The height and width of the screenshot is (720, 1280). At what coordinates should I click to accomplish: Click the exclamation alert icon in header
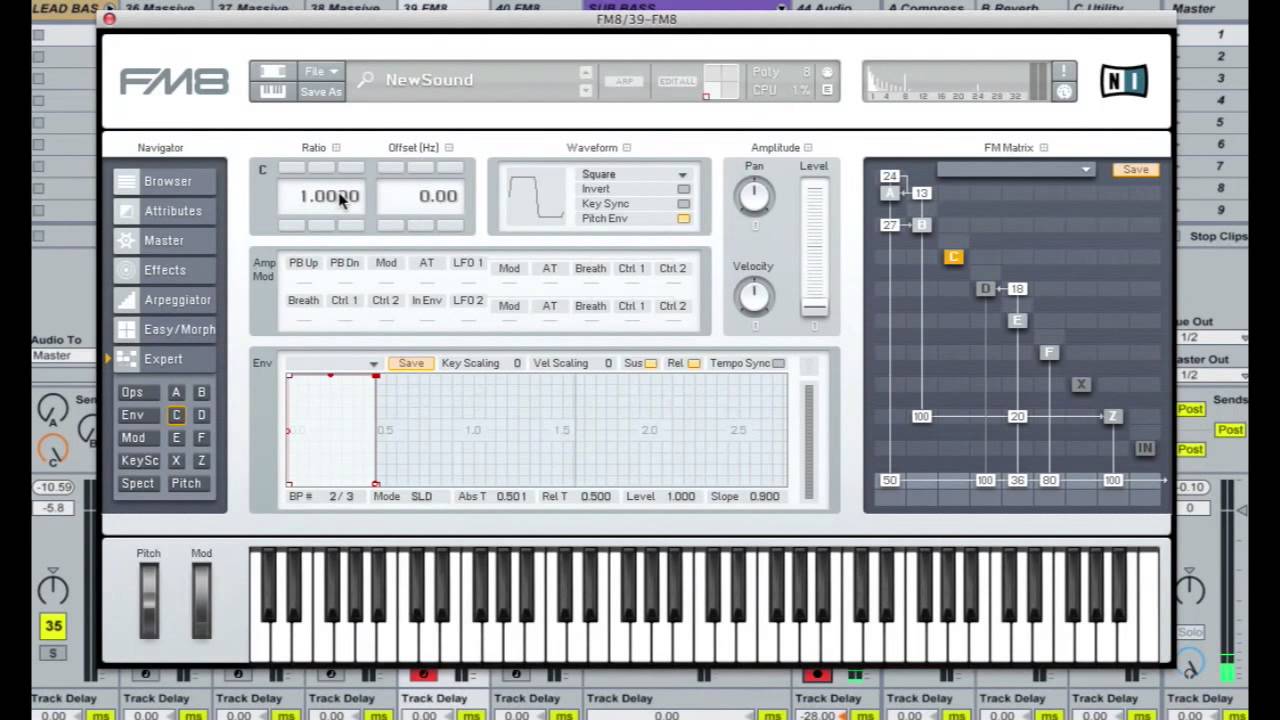pos(1064,71)
